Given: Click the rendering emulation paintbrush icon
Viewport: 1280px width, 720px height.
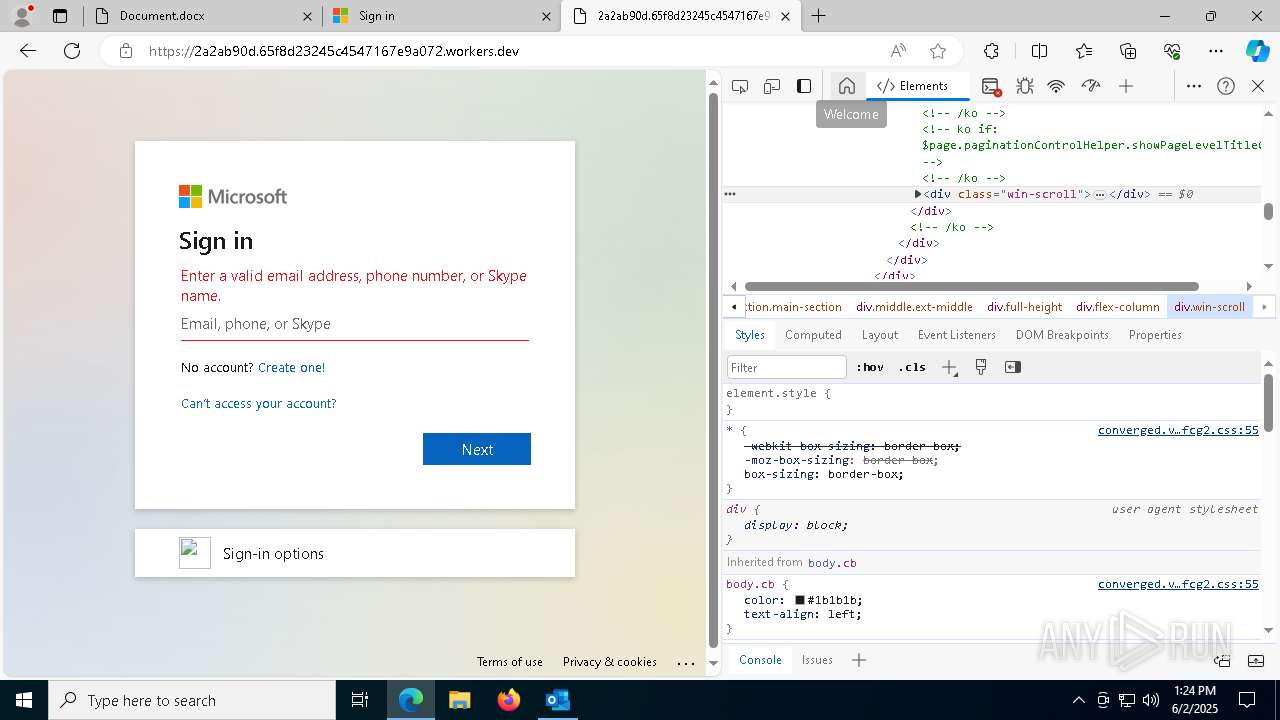Looking at the screenshot, I should pyautogui.click(x=981, y=367).
